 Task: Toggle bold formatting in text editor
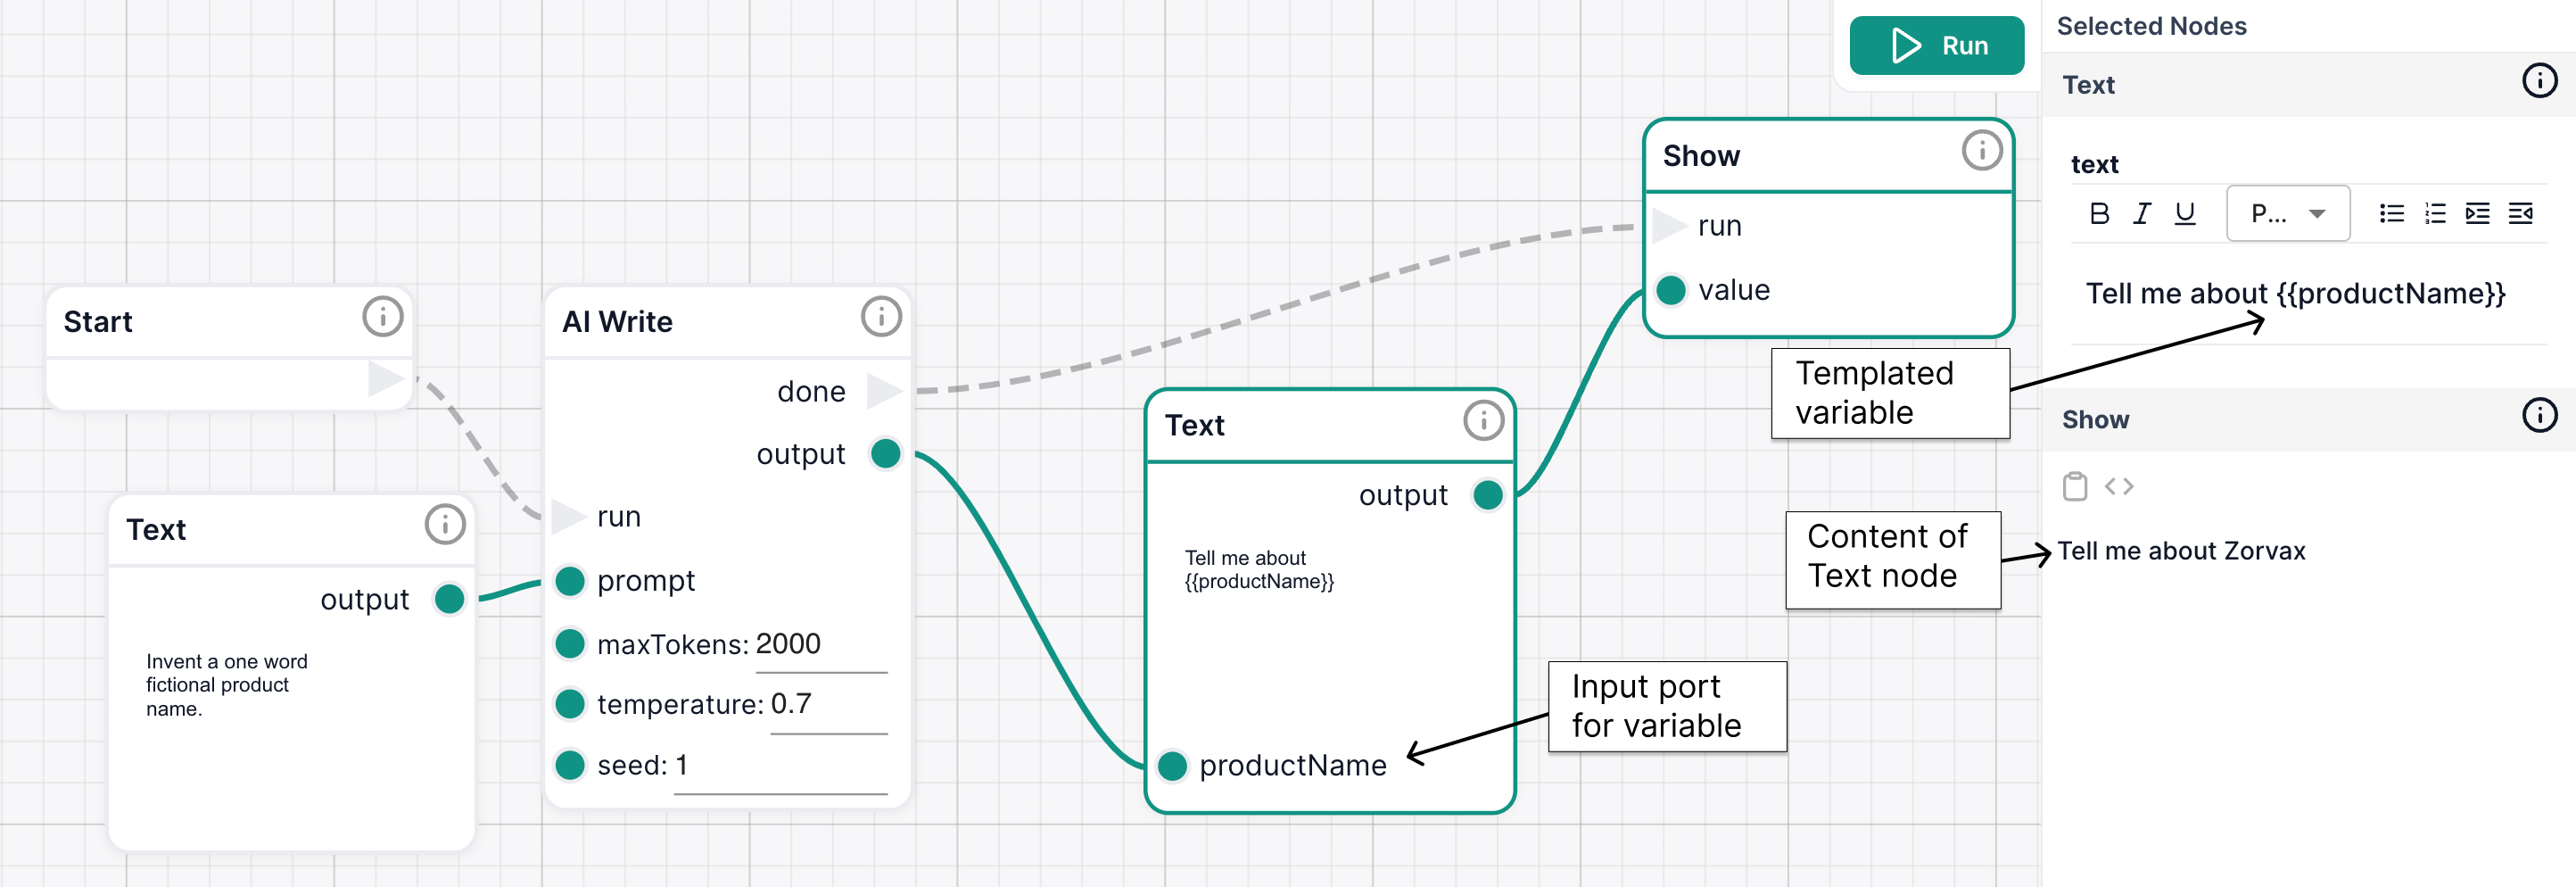(x=2099, y=213)
